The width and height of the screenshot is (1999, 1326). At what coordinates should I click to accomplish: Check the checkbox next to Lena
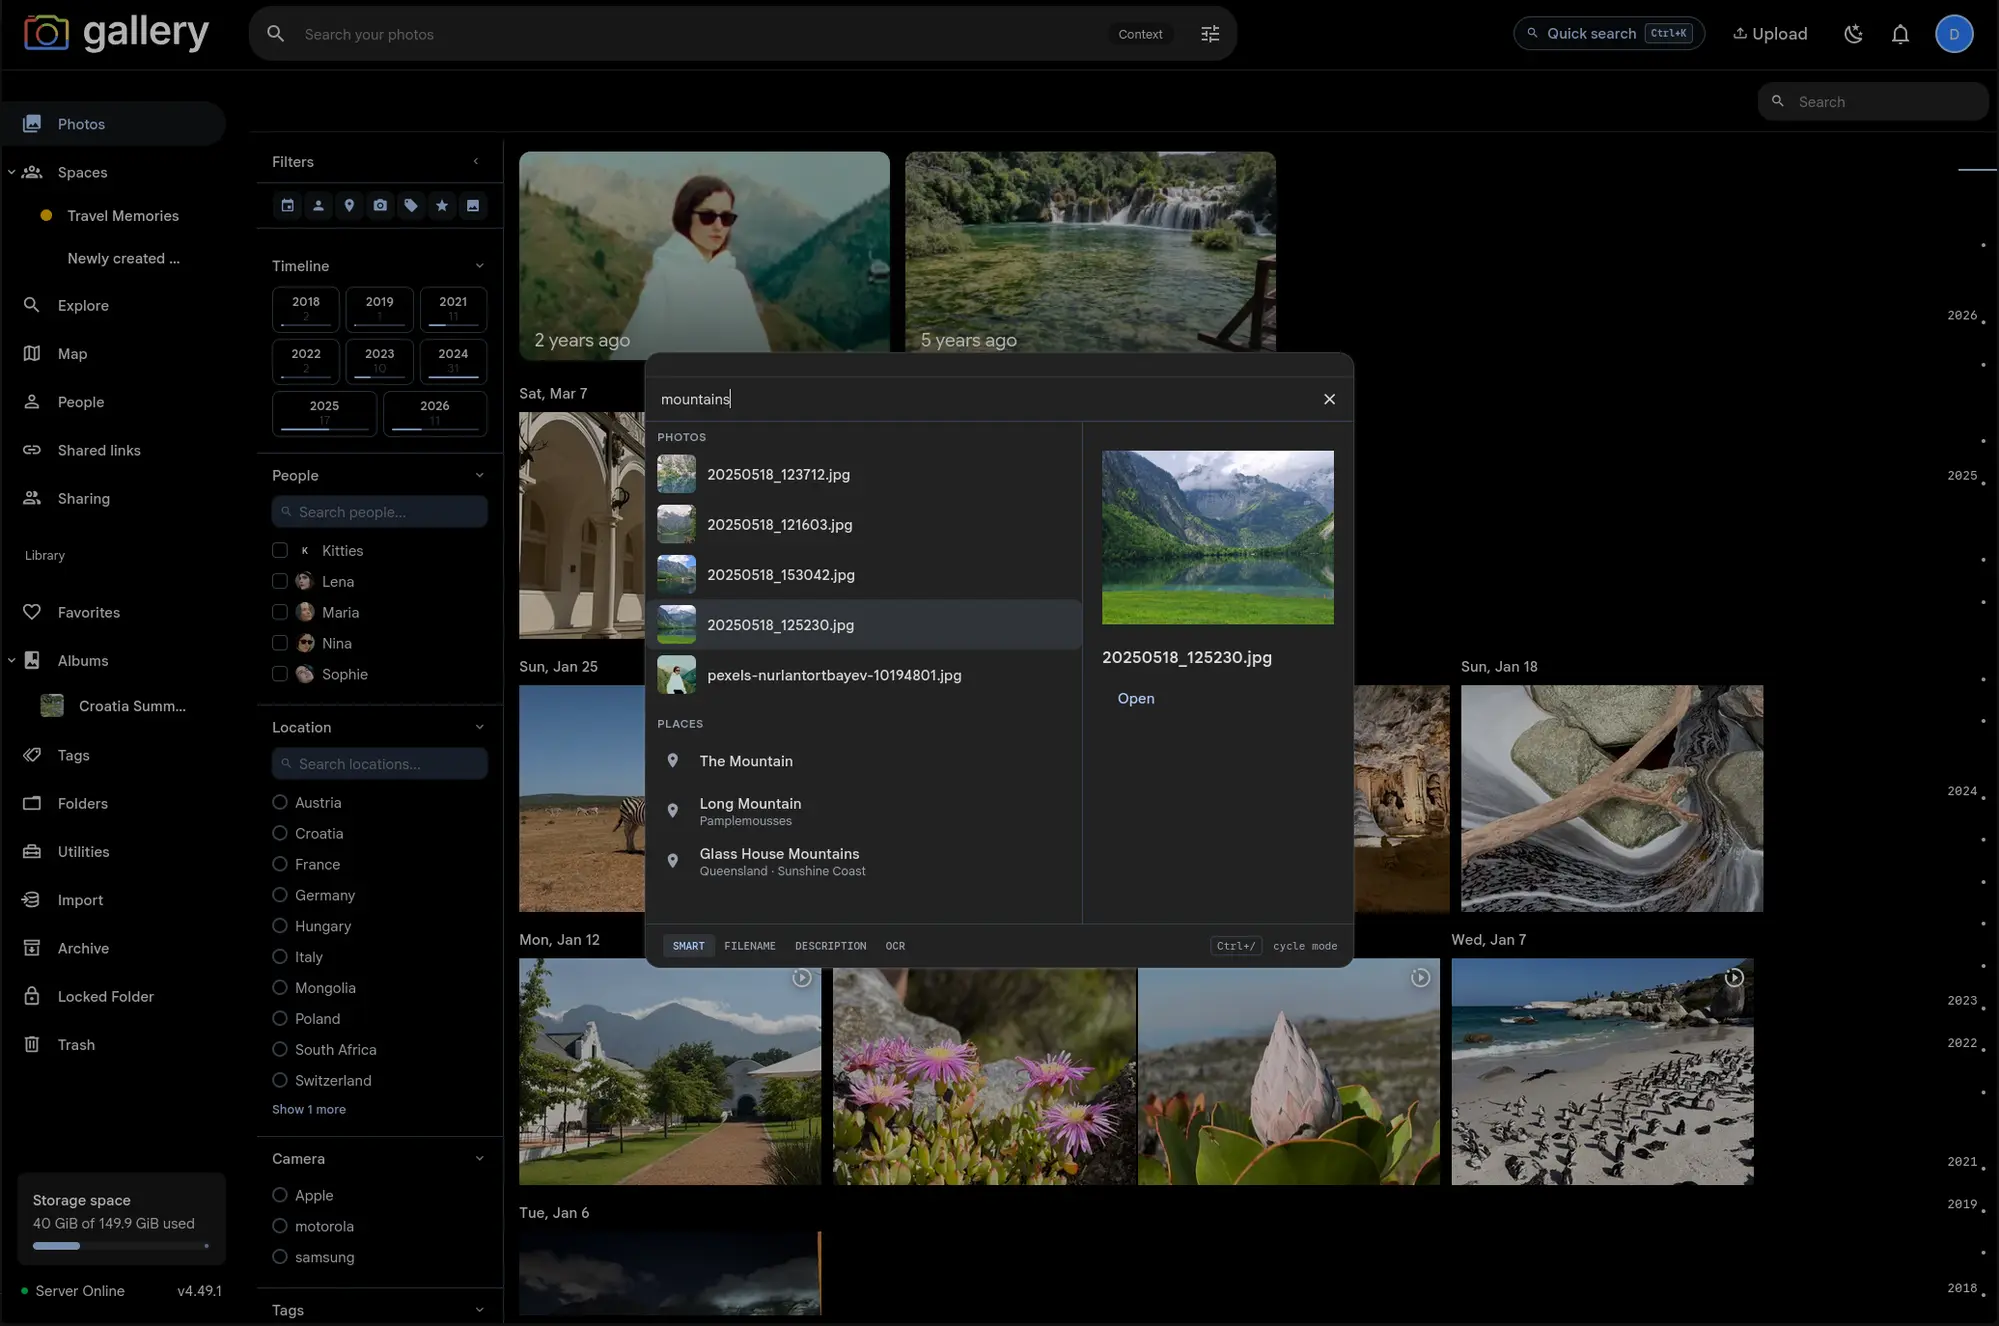pyautogui.click(x=279, y=581)
